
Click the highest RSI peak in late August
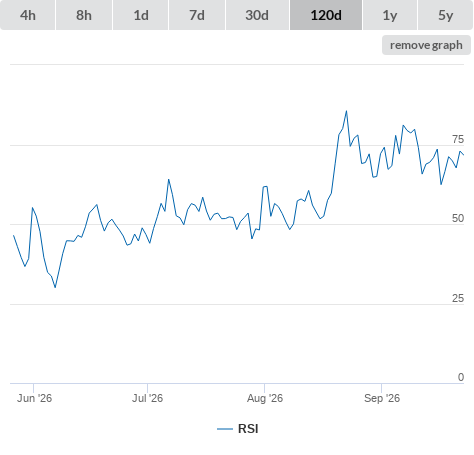[x=346, y=111]
